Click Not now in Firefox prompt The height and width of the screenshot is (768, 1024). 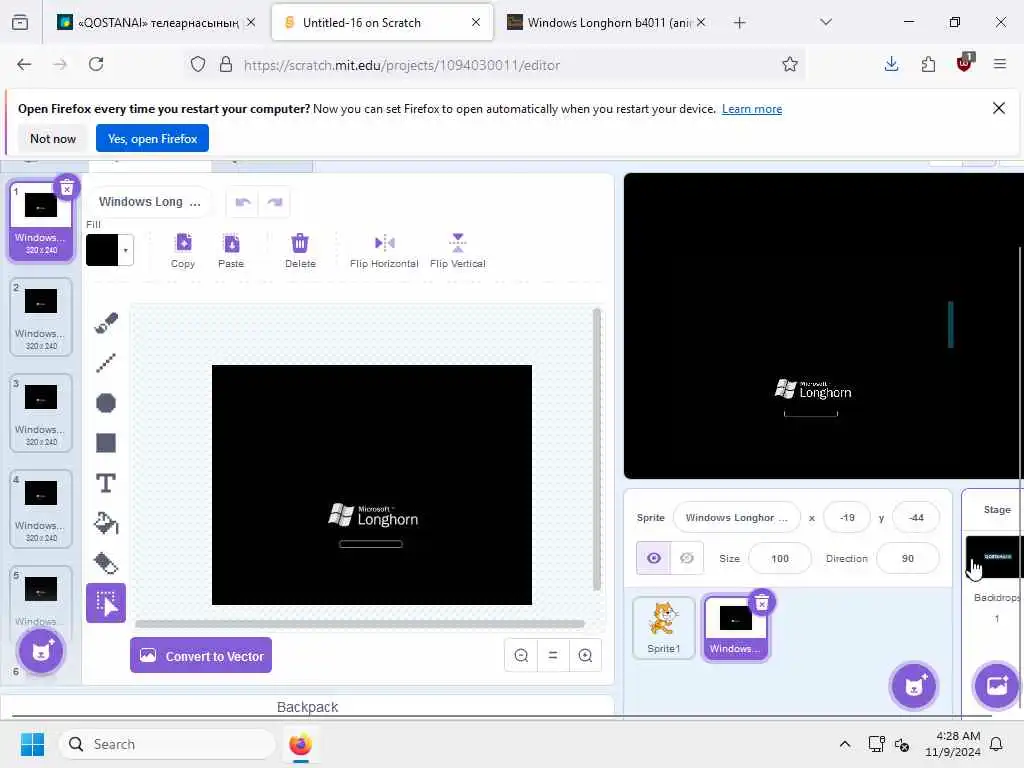[x=53, y=138]
